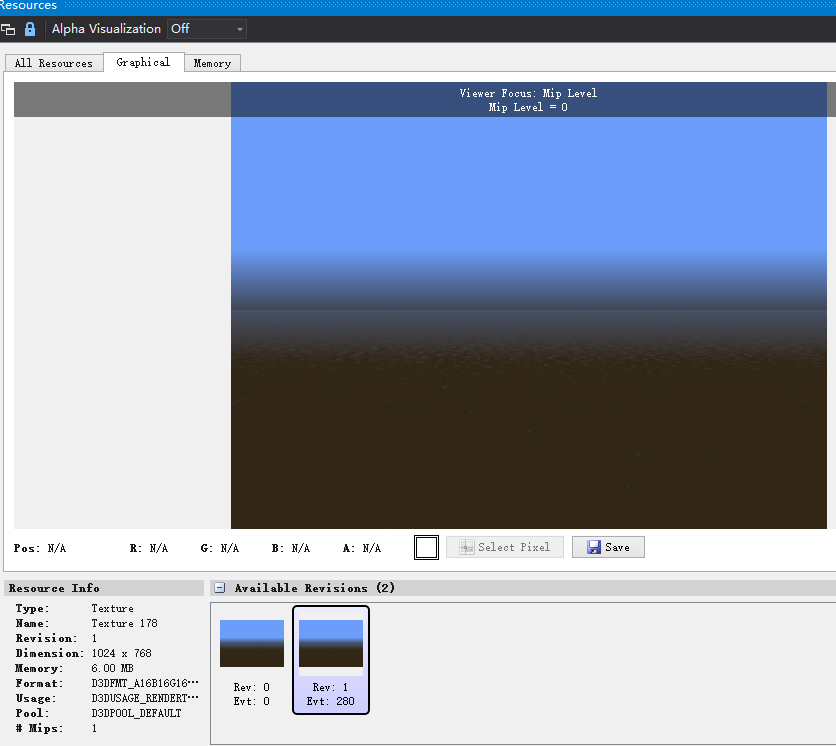Click the Type: Texture value
This screenshot has height=746, width=836.
pyautogui.click(x=112, y=608)
